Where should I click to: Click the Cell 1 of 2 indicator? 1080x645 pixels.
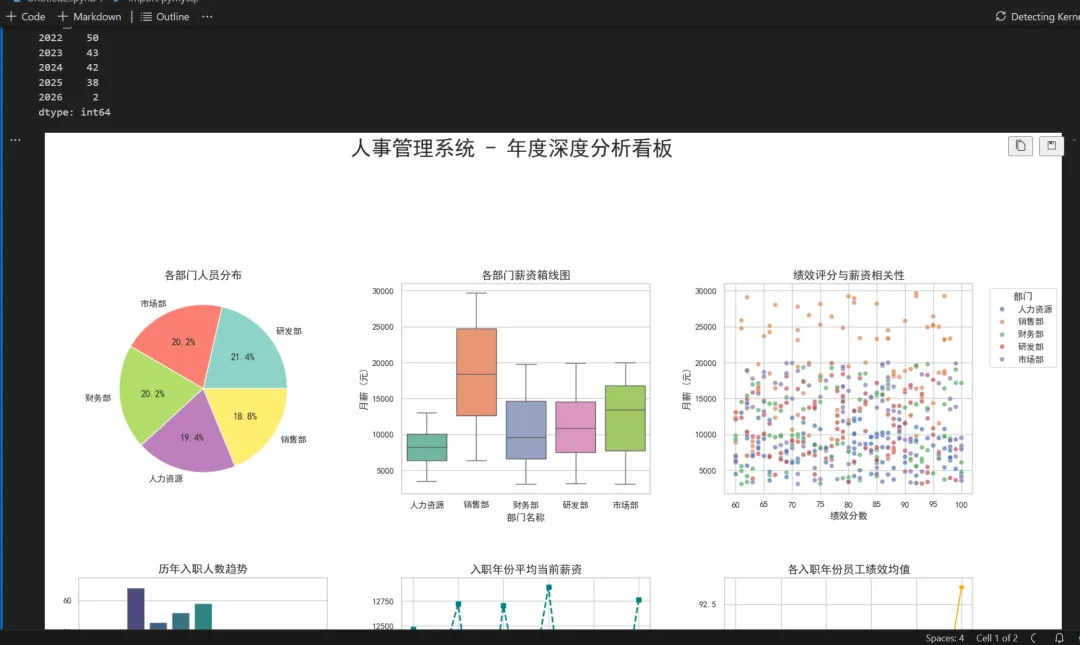tap(997, 638)
